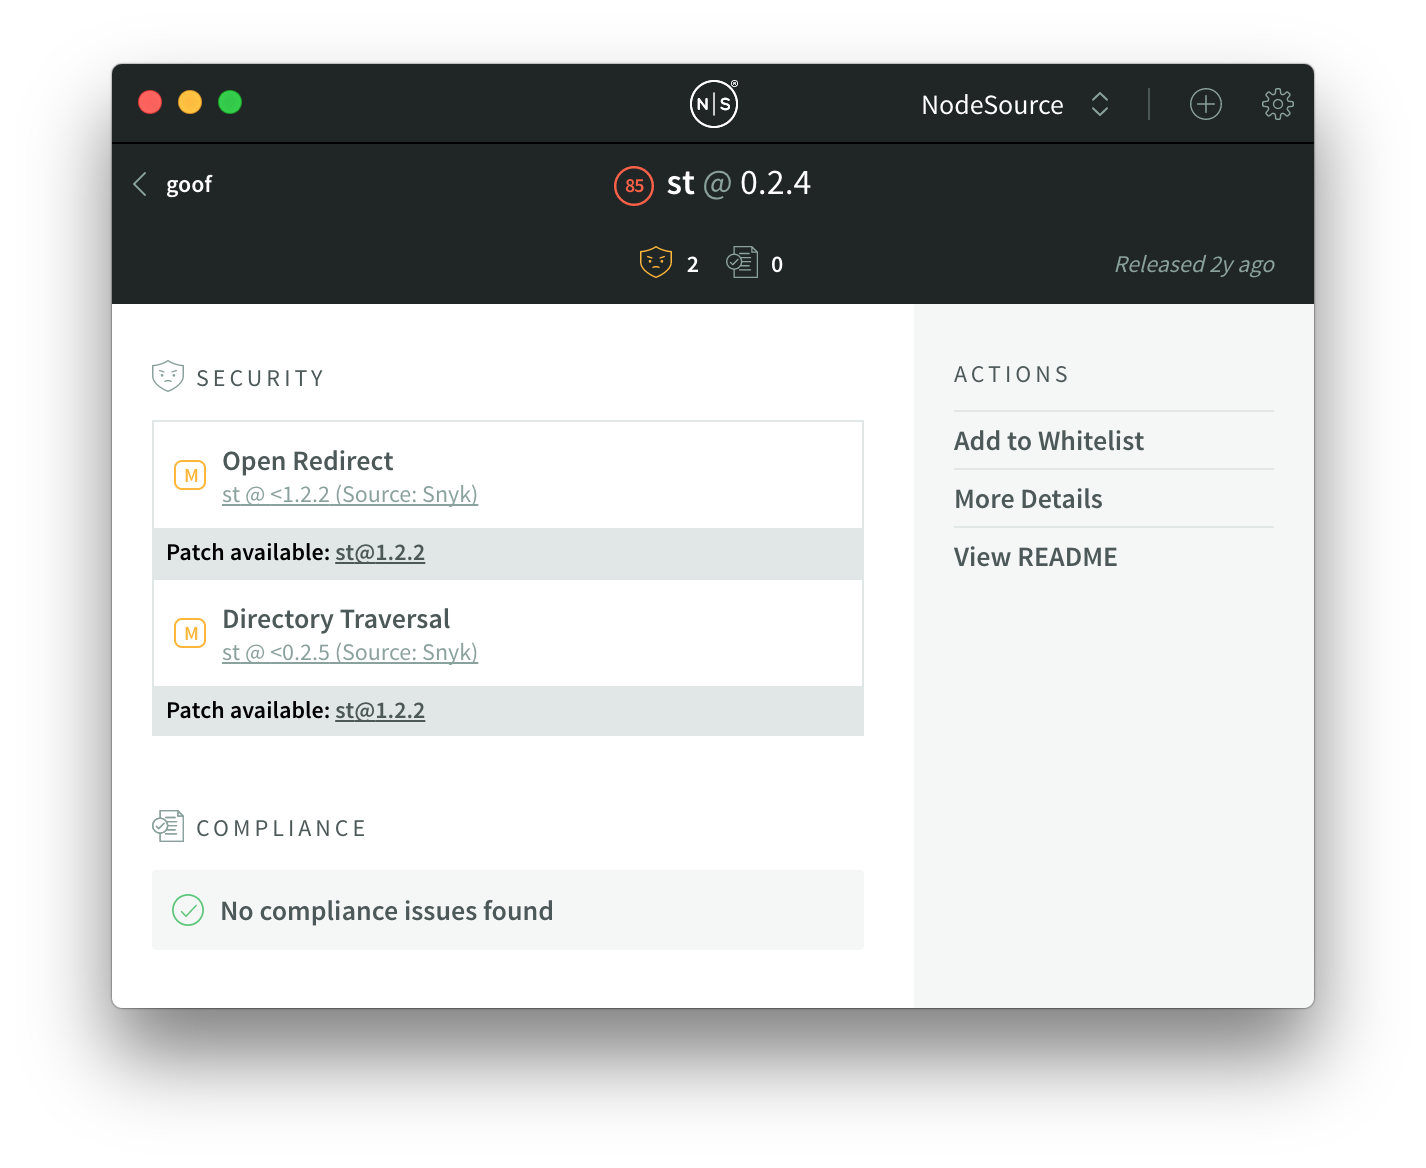1426x1168 pixels.
Task: Click the compliance document icon beside count 0
Action: [x=742, y=262]
